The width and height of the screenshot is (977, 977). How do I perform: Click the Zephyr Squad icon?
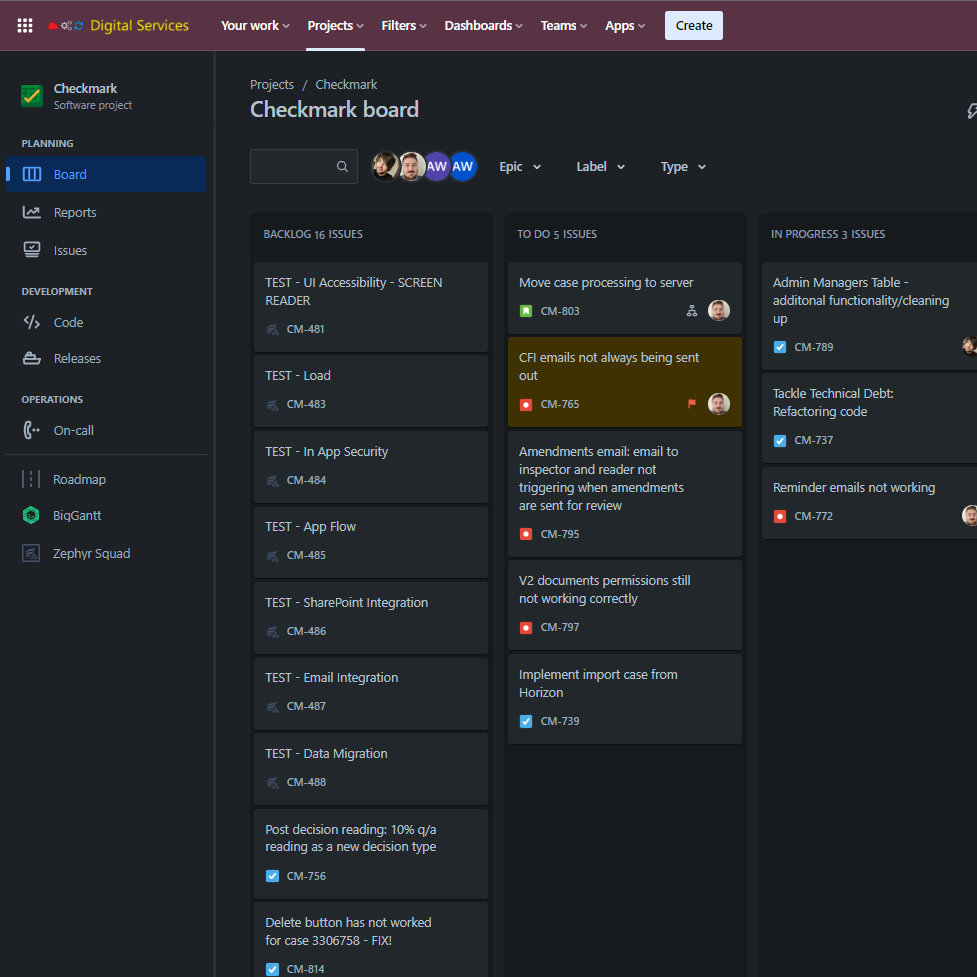click(31, 553)
